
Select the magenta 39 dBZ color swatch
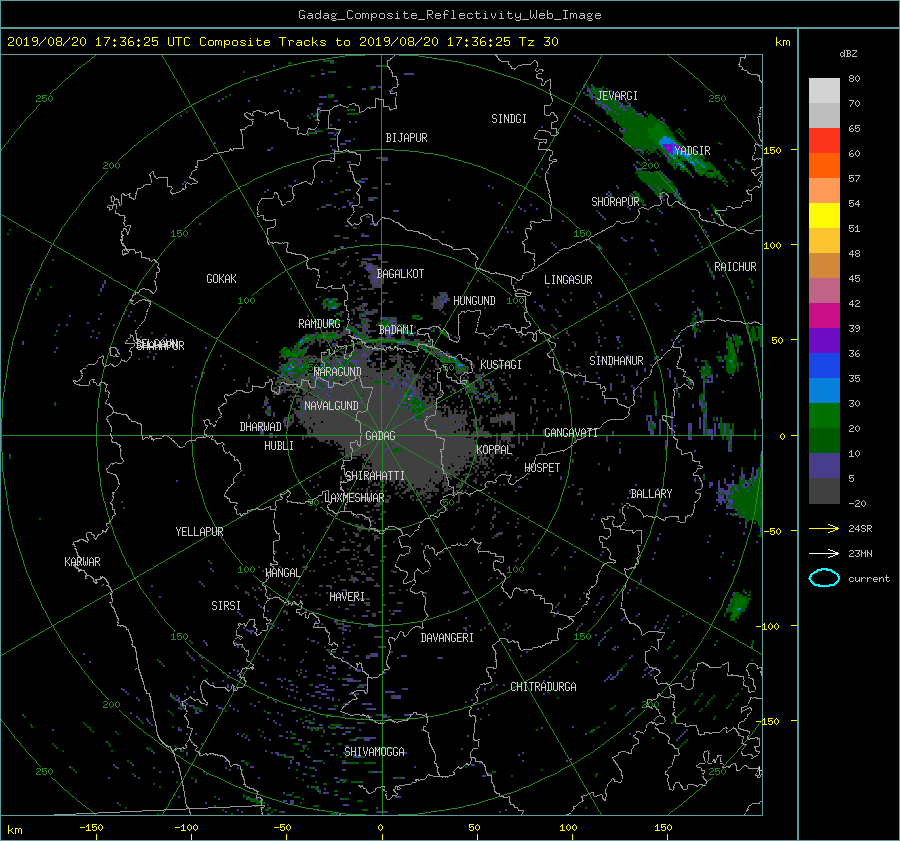tap(824, 316)
